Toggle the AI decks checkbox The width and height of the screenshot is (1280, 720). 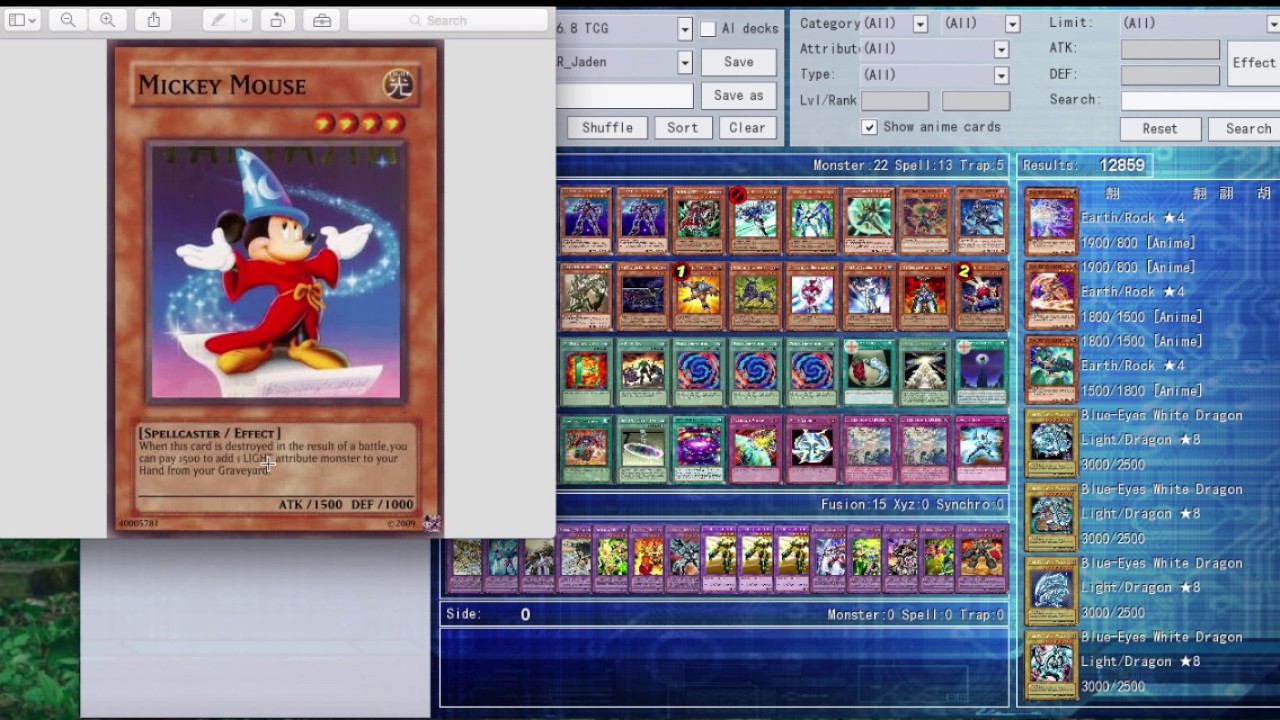pyautogui.click(x=708, y=29)
